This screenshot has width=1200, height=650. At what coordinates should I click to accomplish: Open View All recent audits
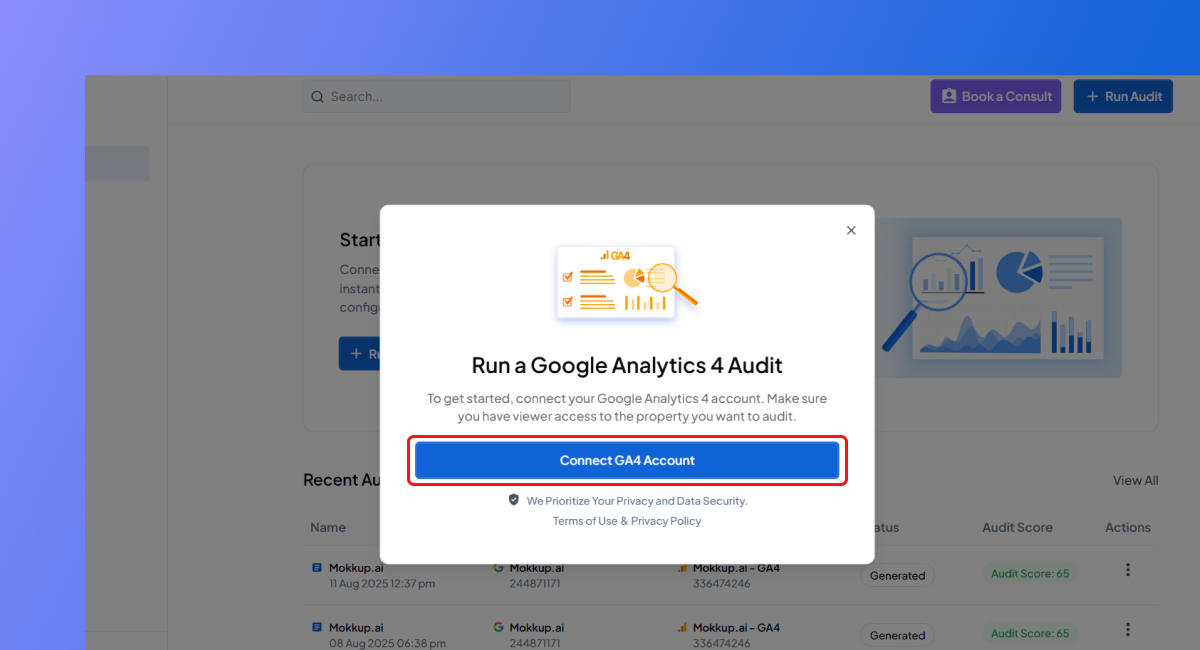[1135, 480]
